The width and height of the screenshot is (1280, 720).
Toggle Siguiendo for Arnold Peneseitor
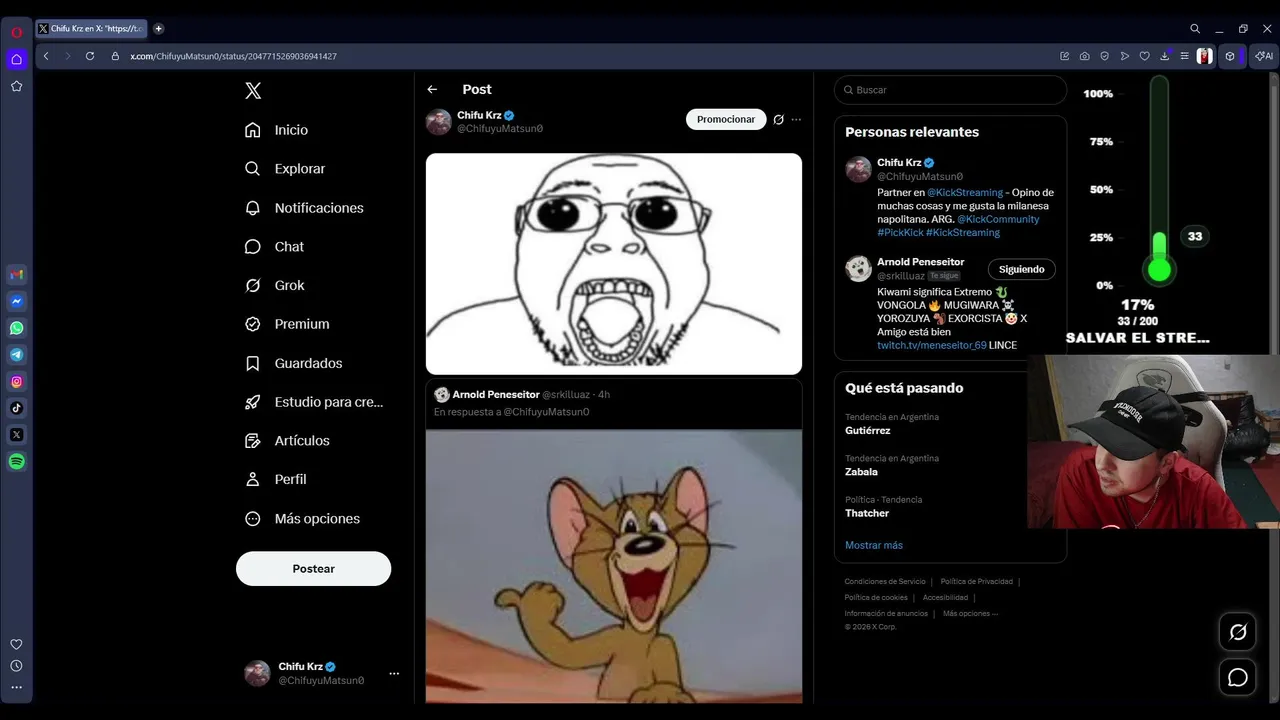1021,269
